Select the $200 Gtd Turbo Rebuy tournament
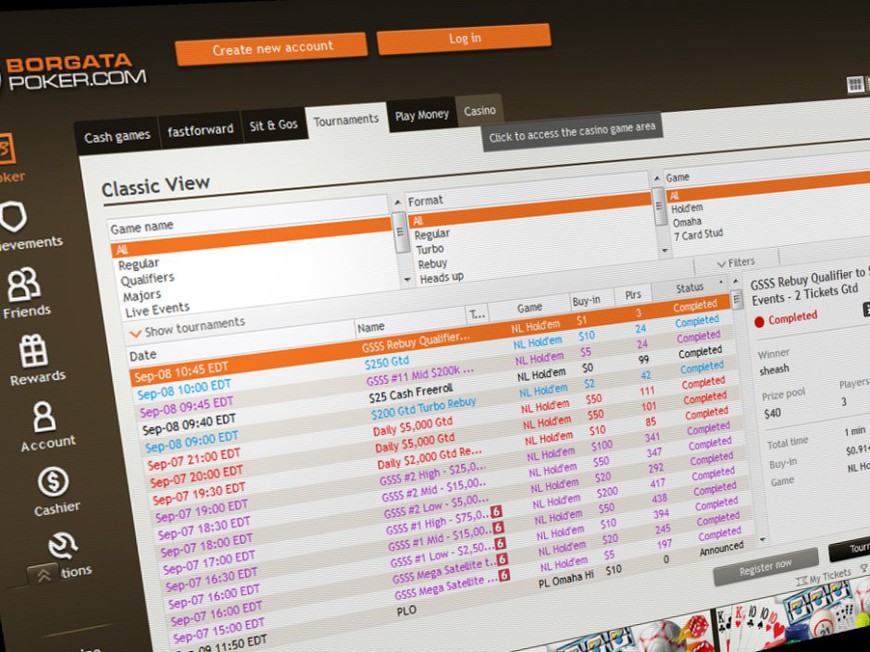 (423, 408)
